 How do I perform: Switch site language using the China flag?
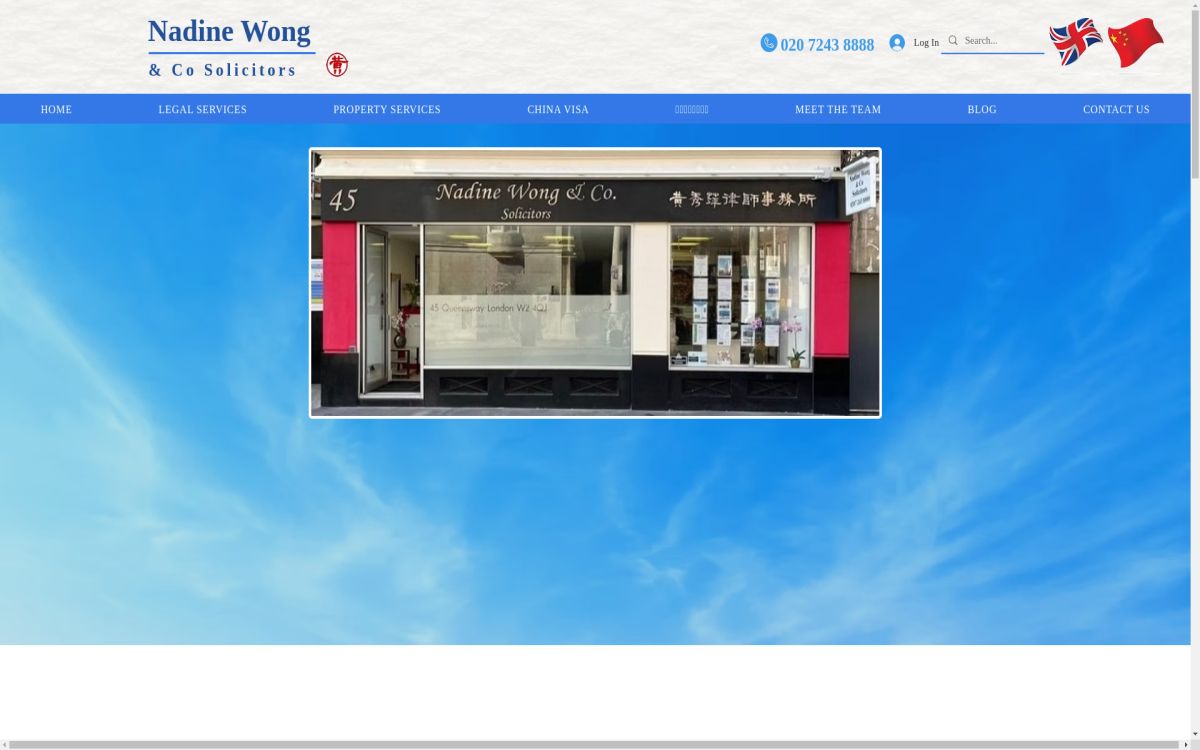[1135, 41]
